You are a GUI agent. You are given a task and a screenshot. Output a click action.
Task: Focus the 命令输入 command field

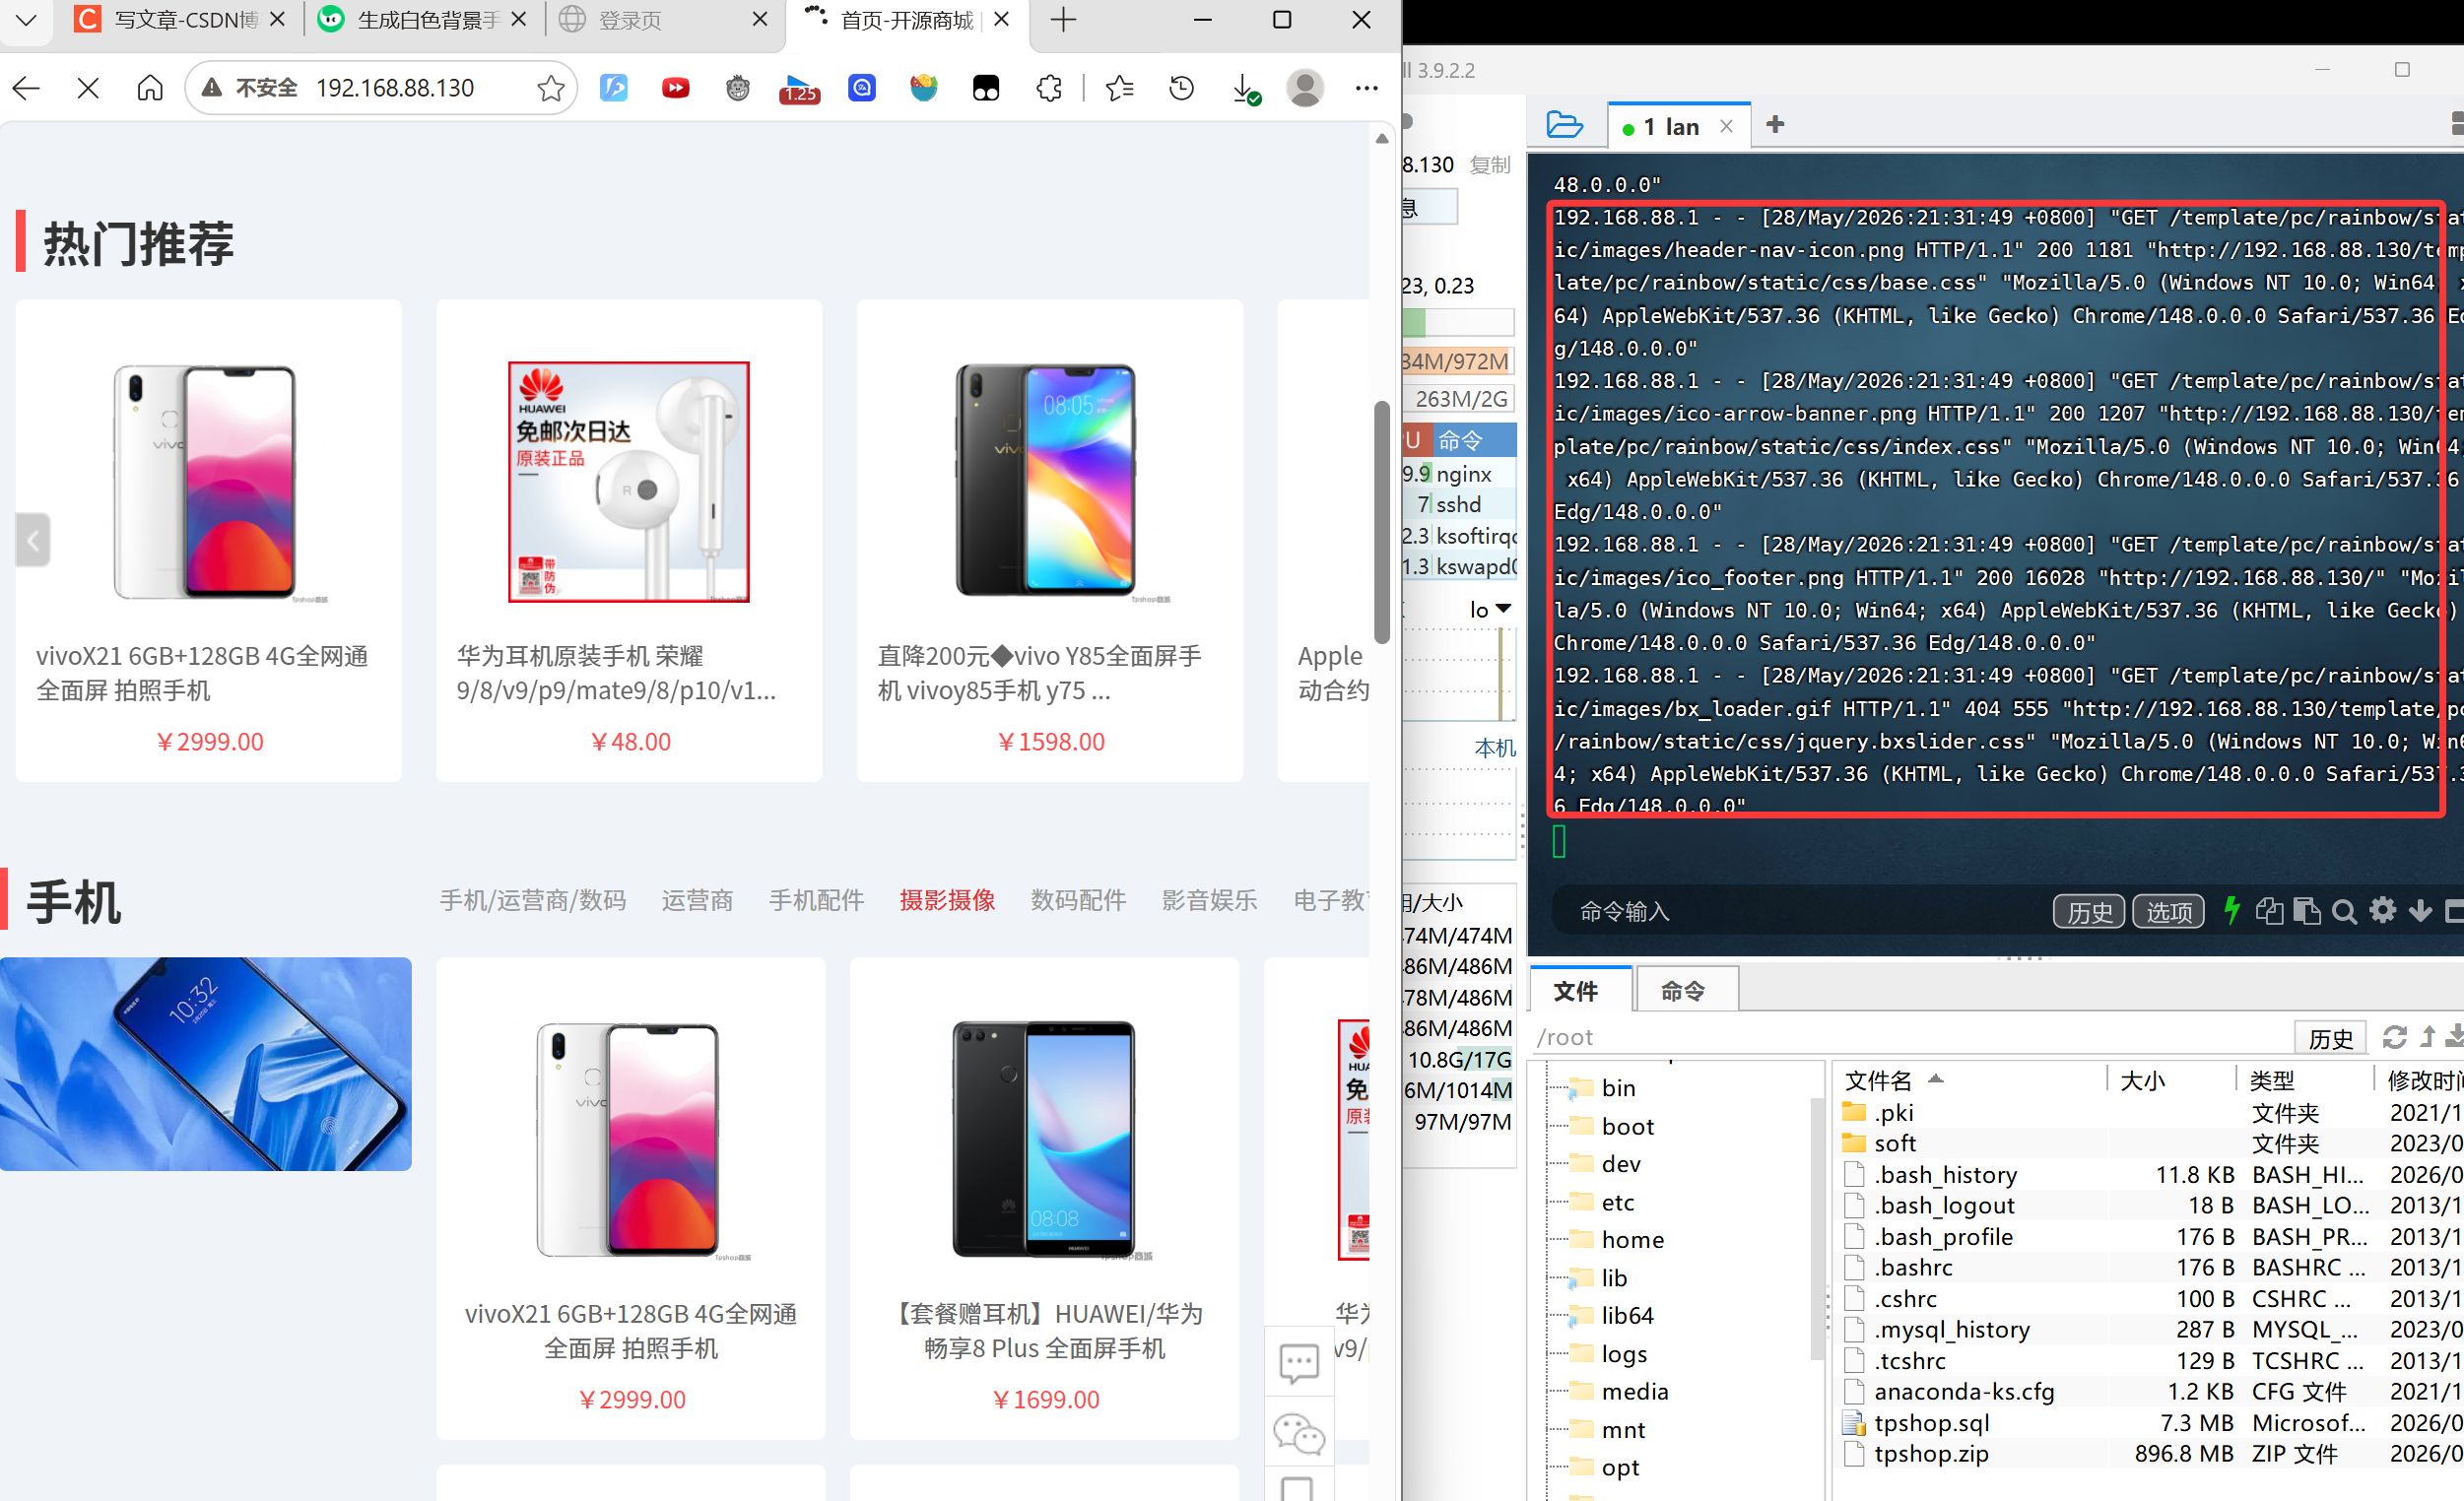[1800, 912]
